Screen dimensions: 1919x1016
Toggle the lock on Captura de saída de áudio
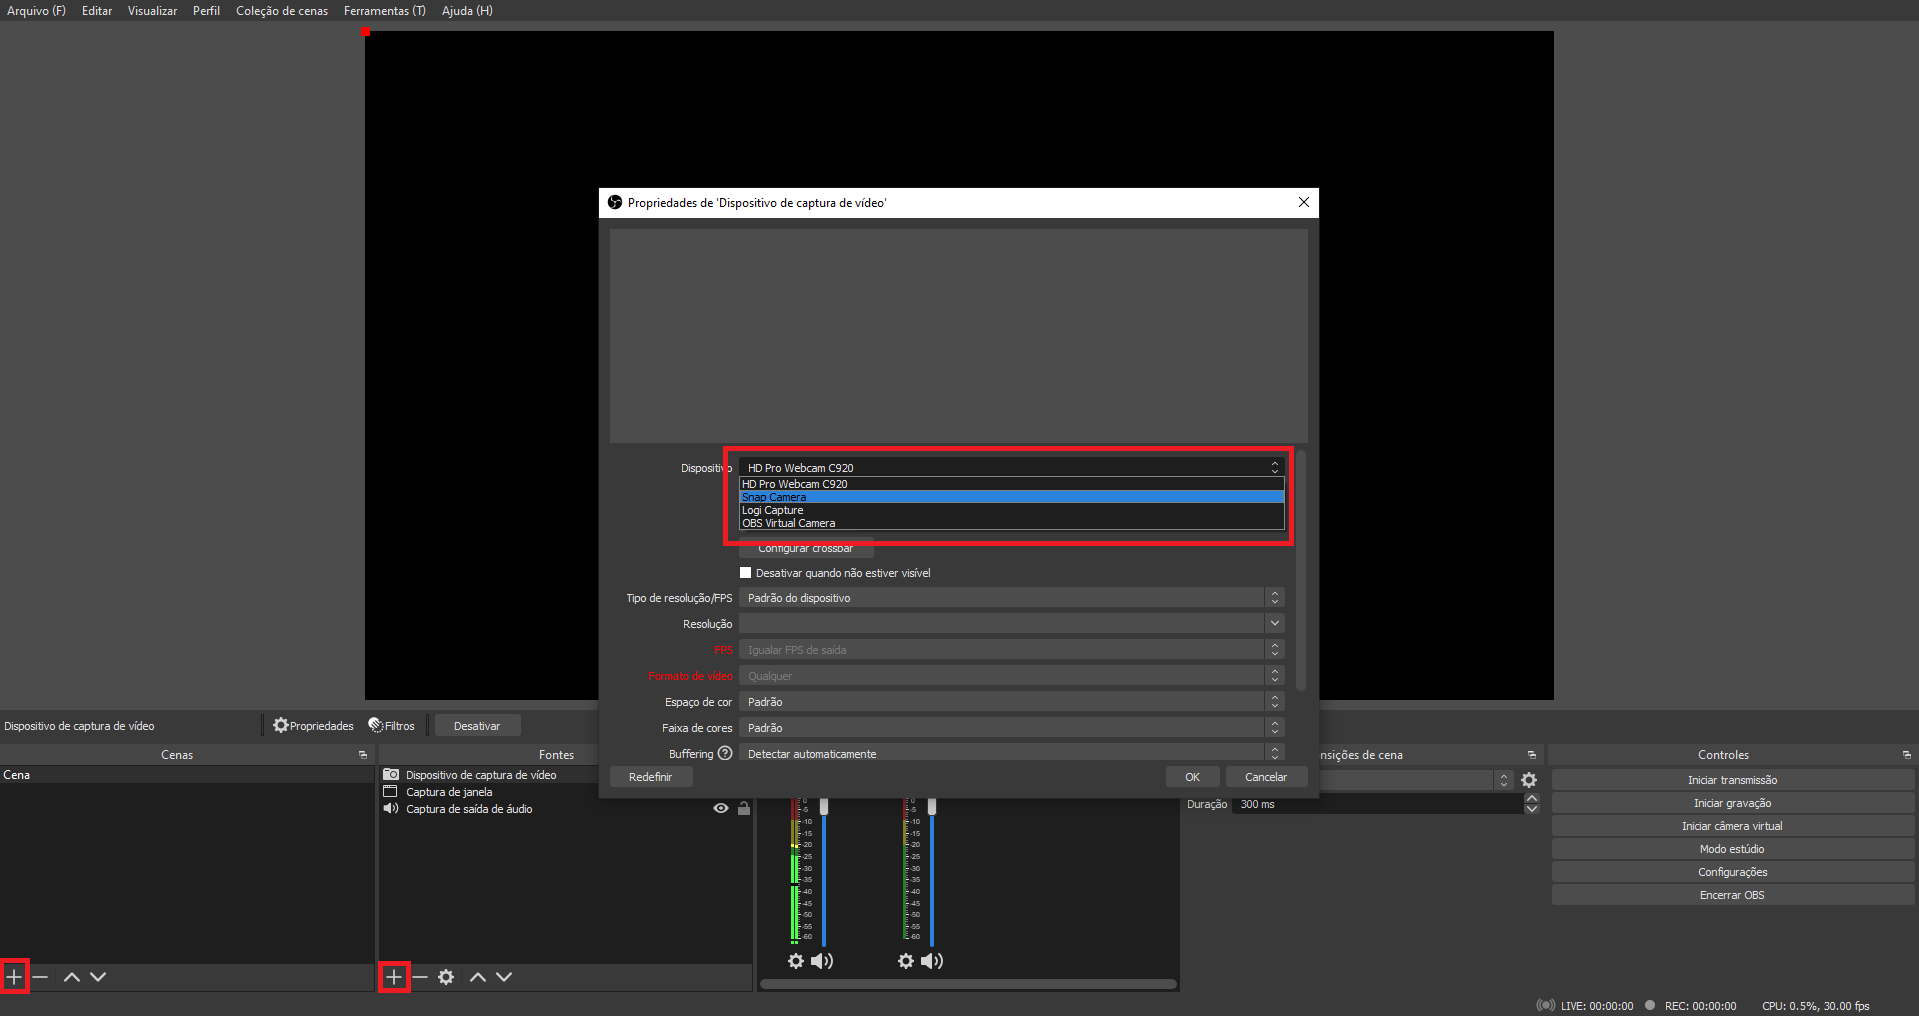(744, 808)
